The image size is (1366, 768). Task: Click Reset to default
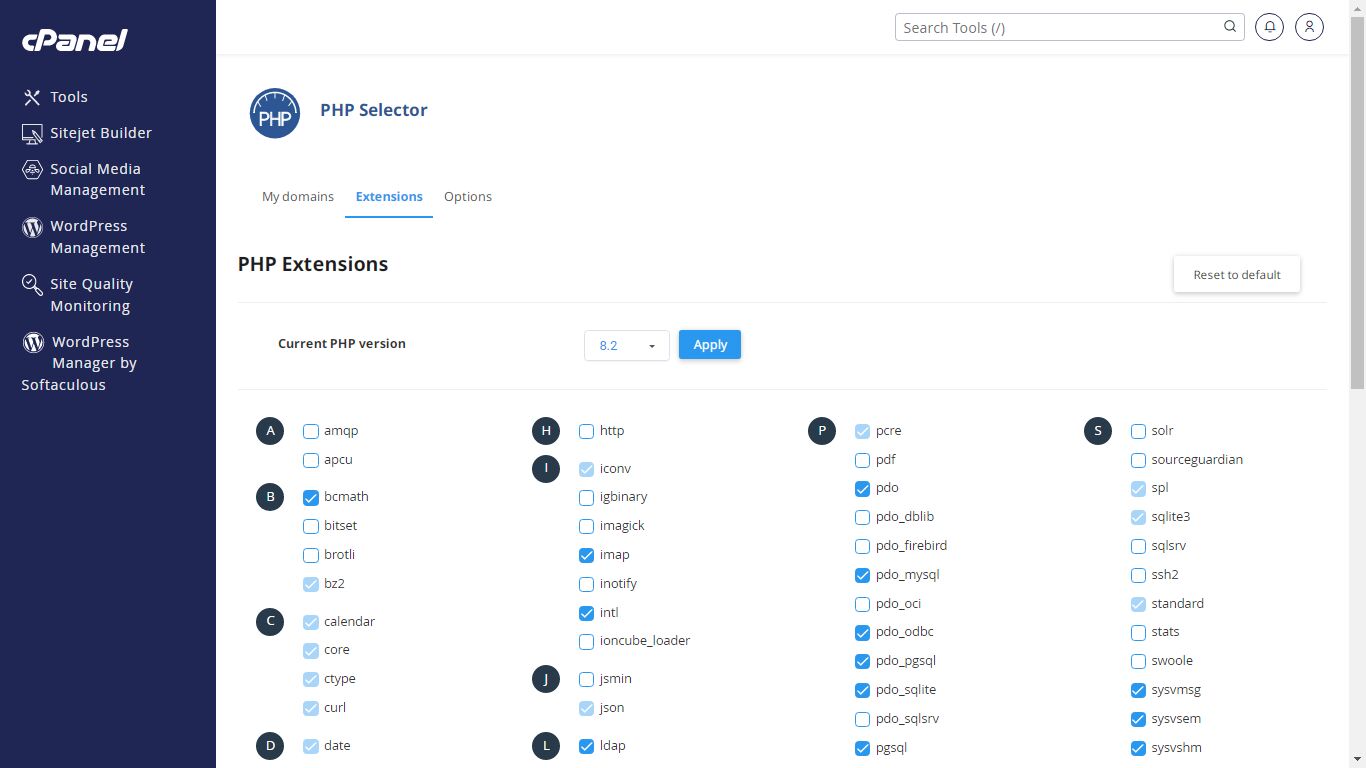click(x=1236, y=274)
